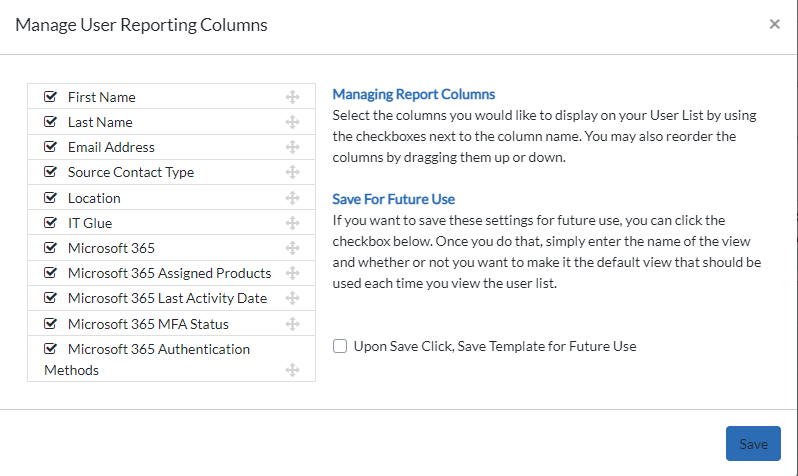This screenshot has width=798, height=476.
Task: Click the Authentication Methods row move icon
Action: (x=292, y=370)
